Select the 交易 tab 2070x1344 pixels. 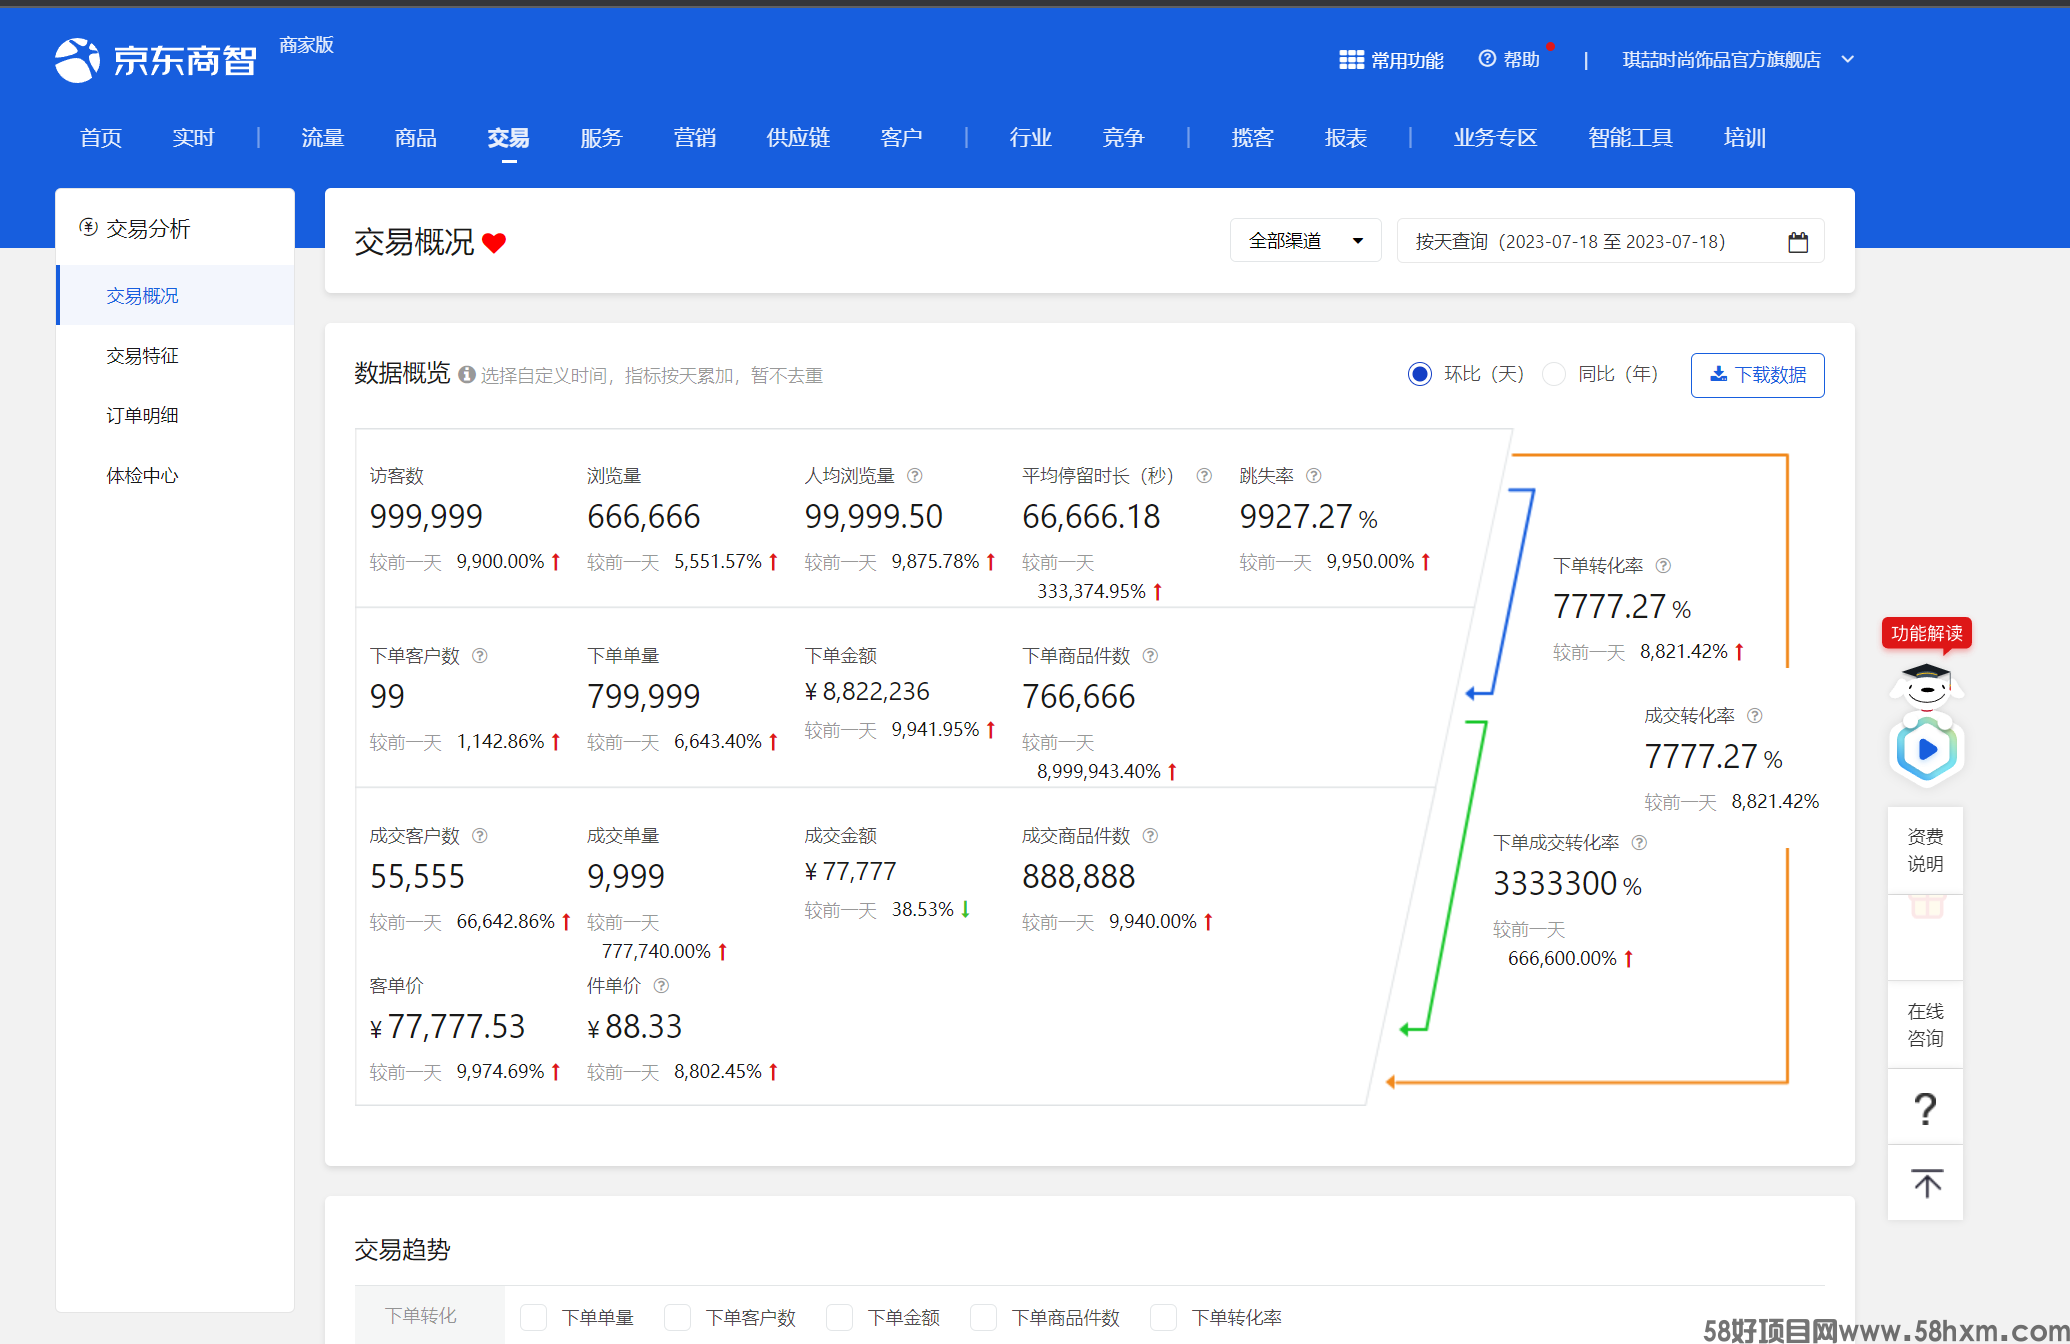click(509, 138)
